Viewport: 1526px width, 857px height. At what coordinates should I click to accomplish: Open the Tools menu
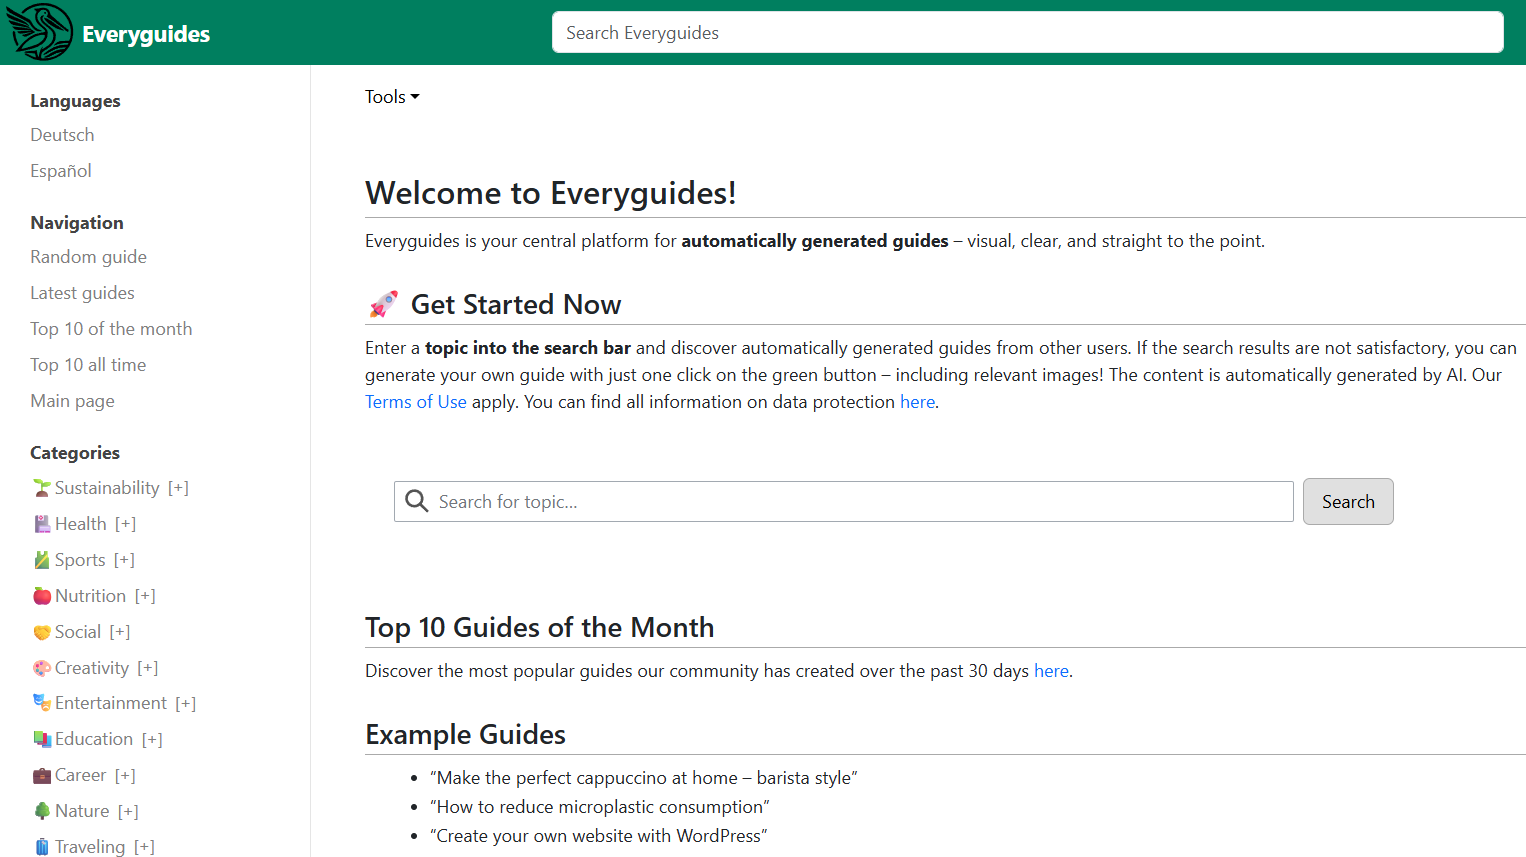tap(392, 96)
